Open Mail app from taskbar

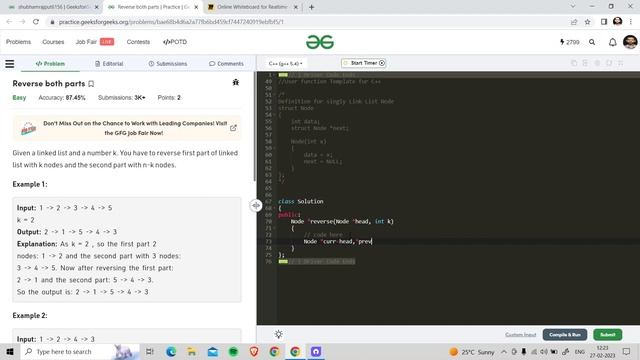pos(213,351)
